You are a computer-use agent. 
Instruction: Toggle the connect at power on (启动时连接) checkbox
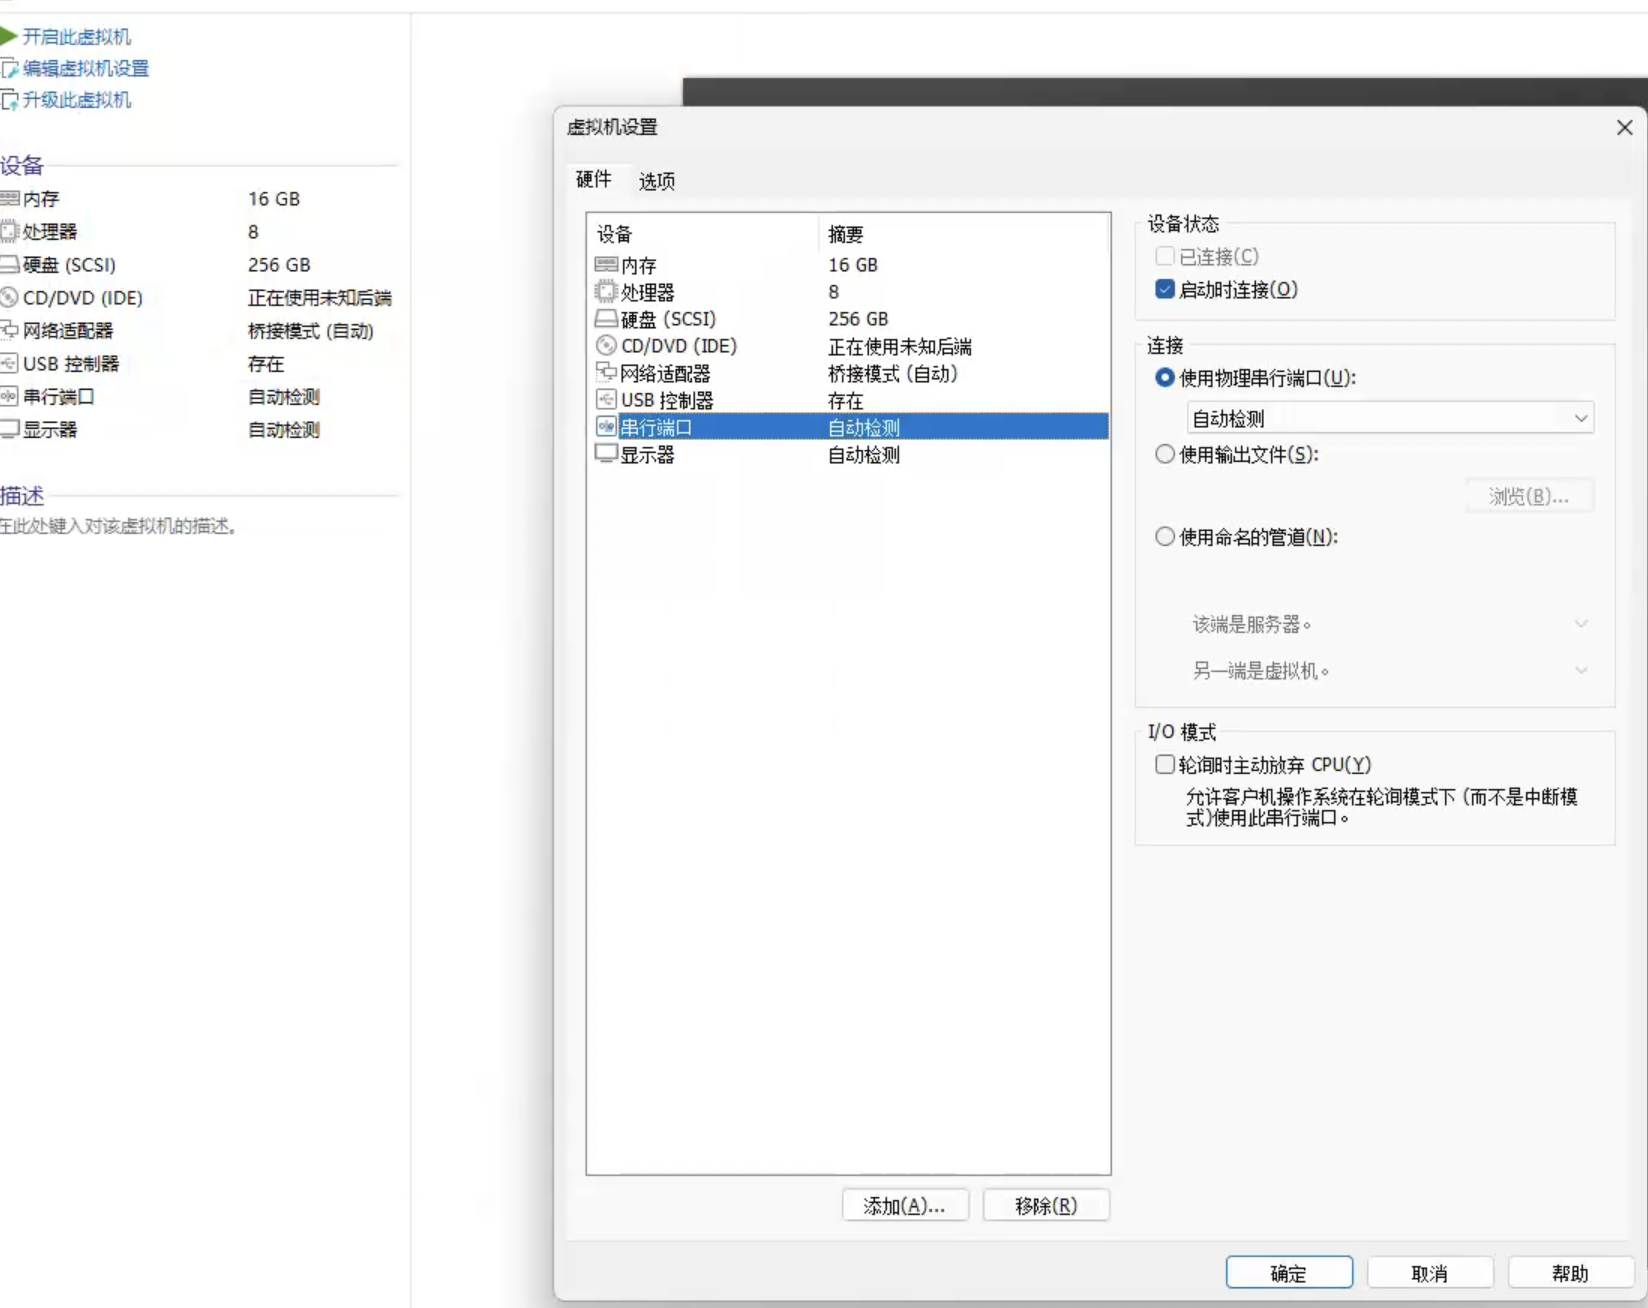click(1165, 290)
